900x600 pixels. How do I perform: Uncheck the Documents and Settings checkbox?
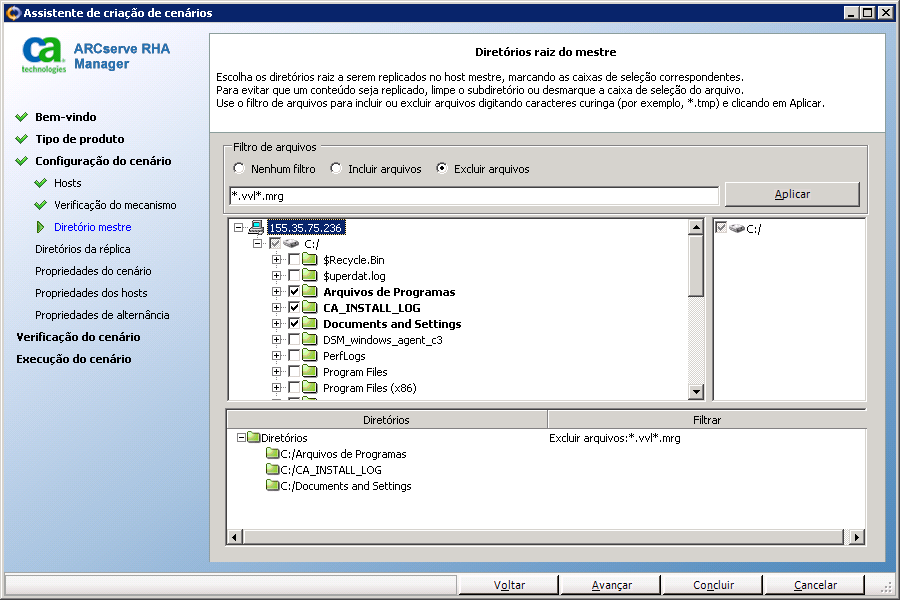pyautogui.click(x=294, y=324)
